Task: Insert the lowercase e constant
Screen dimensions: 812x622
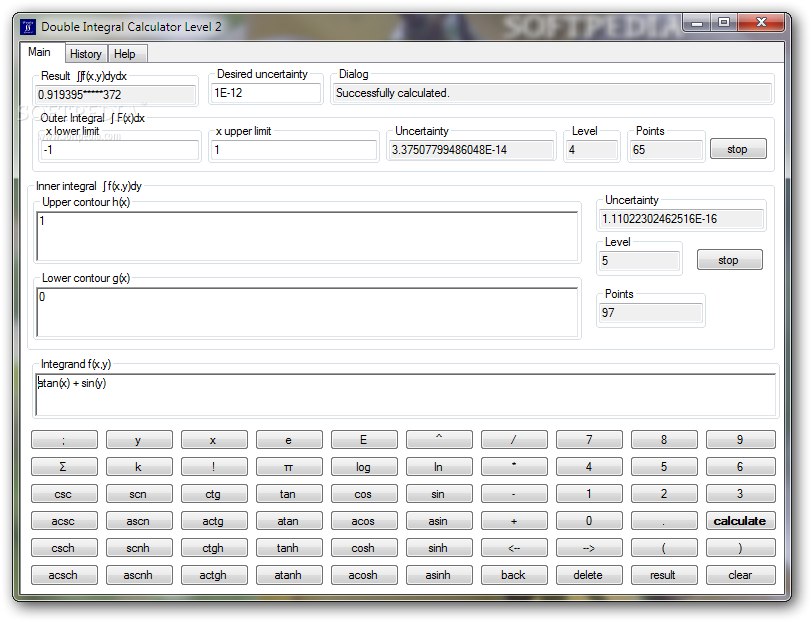Action: [x=288, y=440]
